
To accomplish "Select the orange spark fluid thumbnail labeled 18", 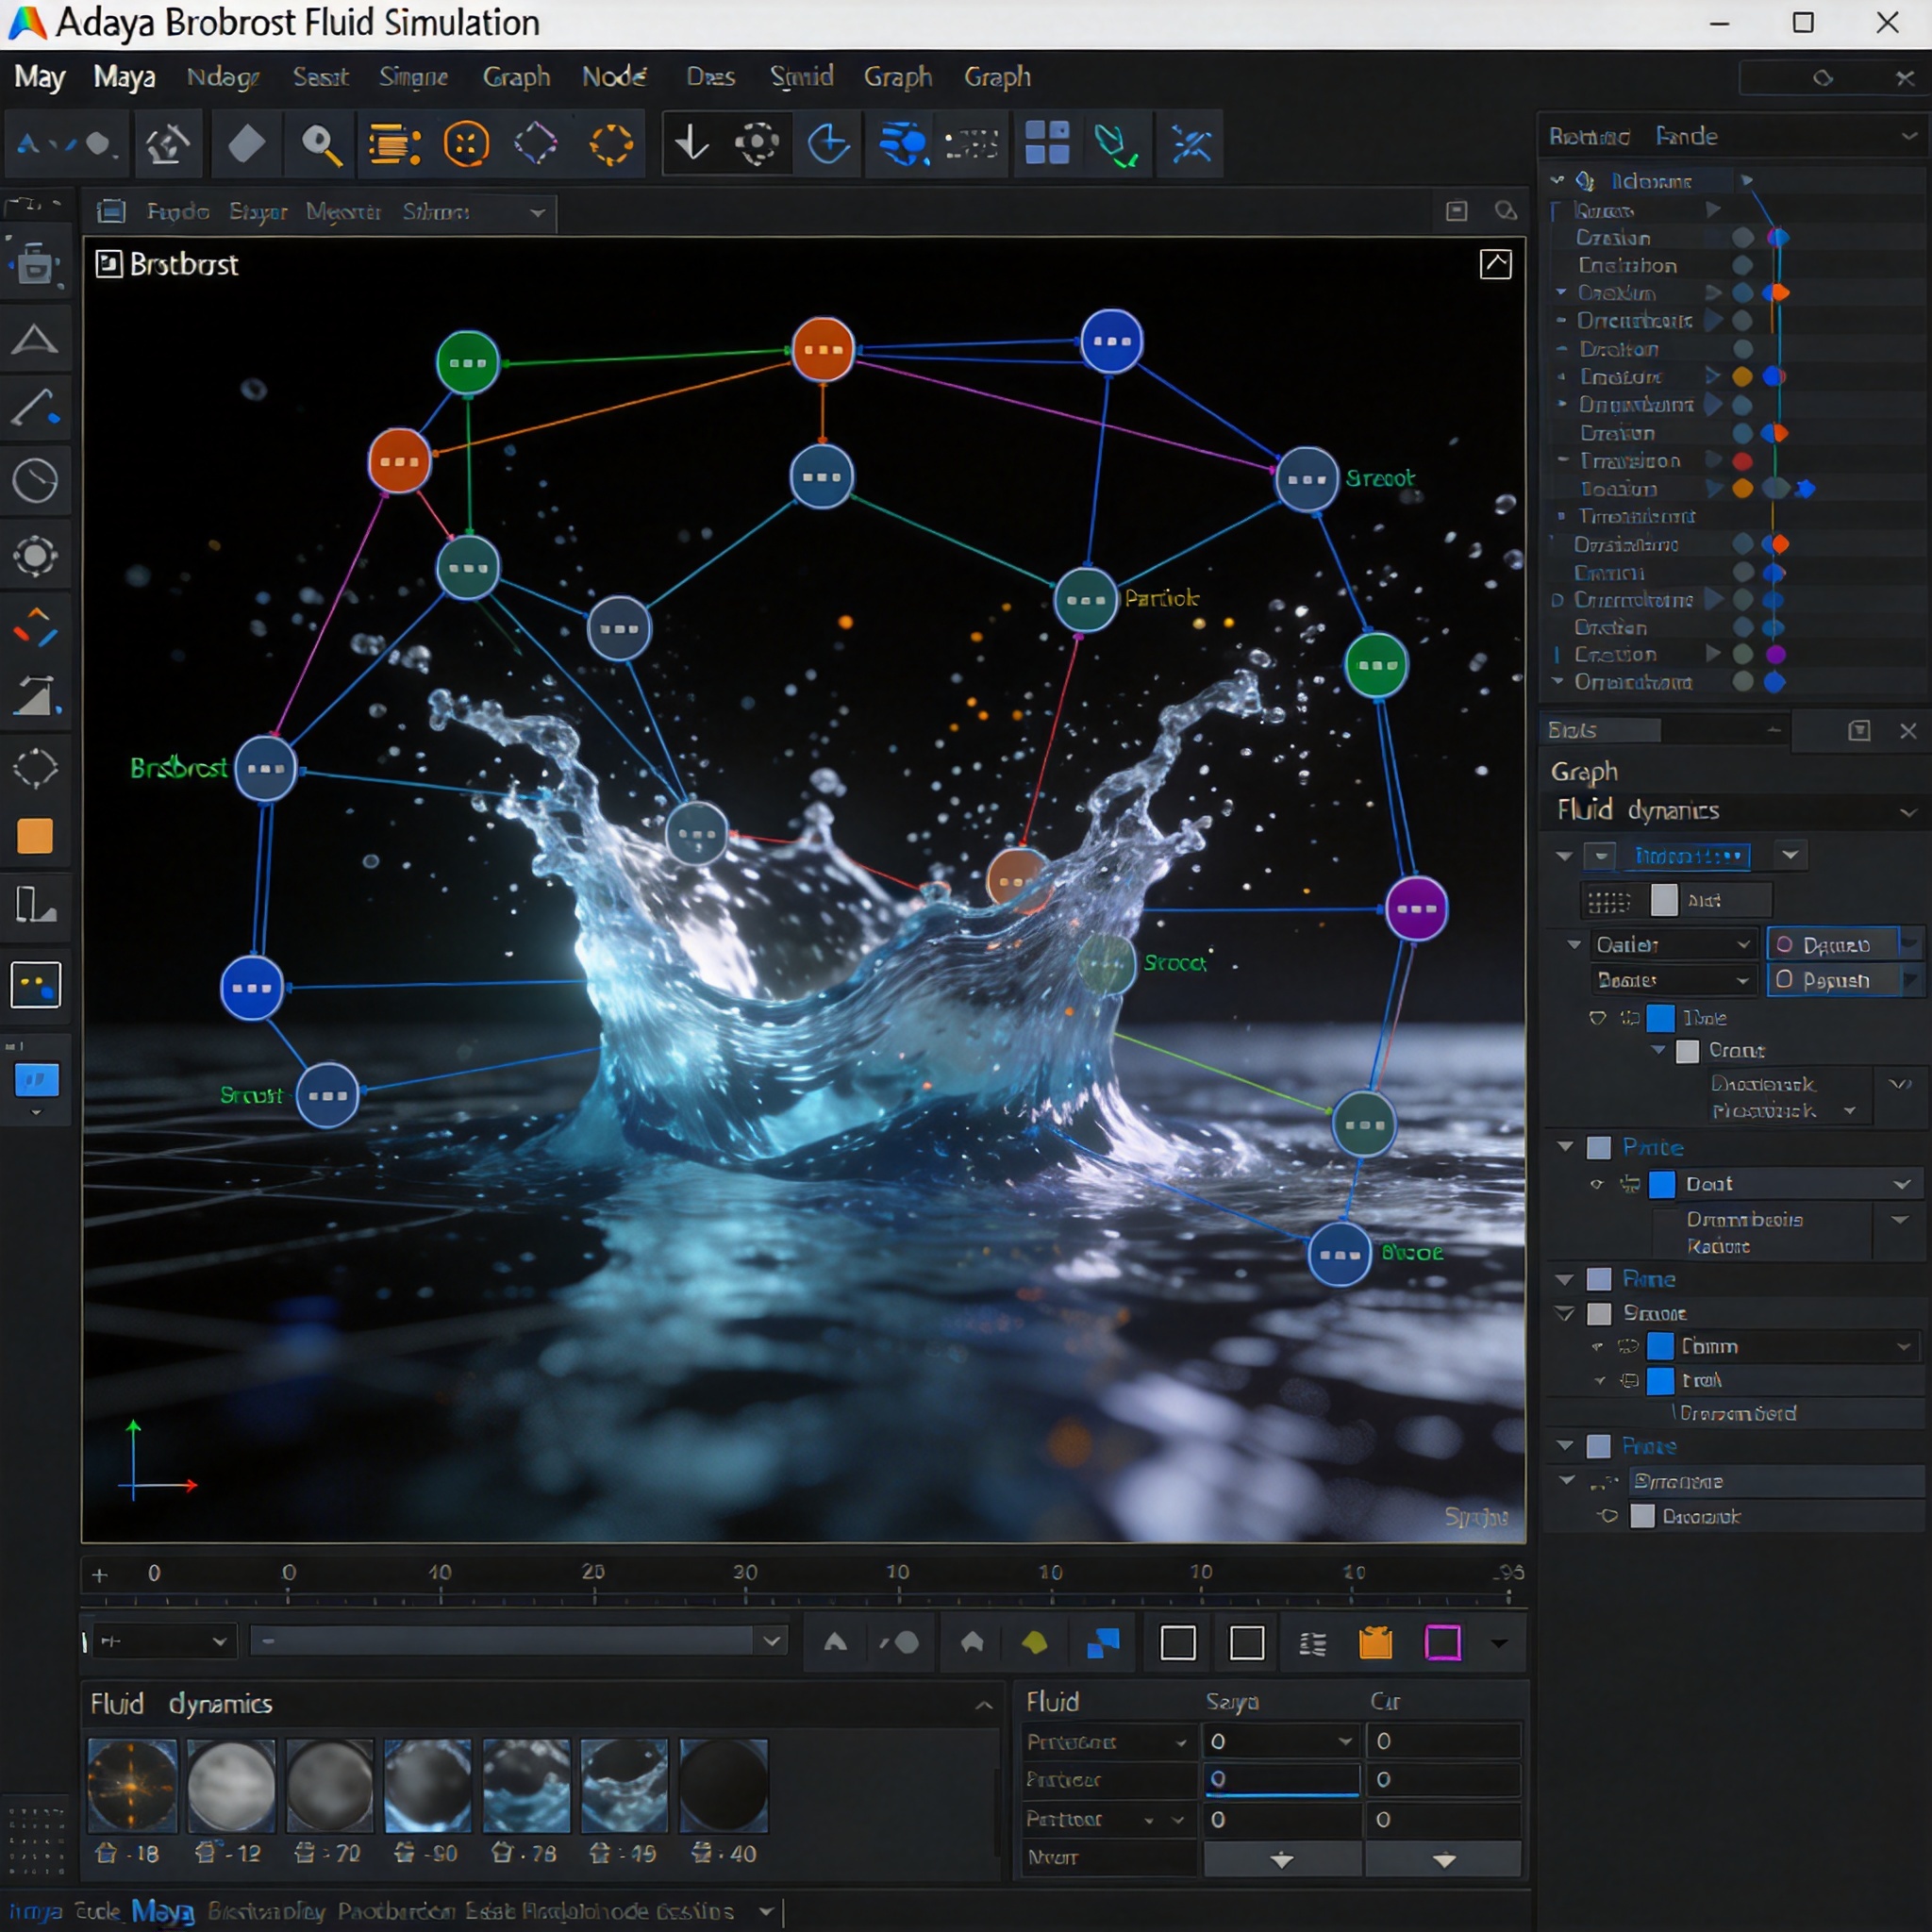I will click(132, 1785).
